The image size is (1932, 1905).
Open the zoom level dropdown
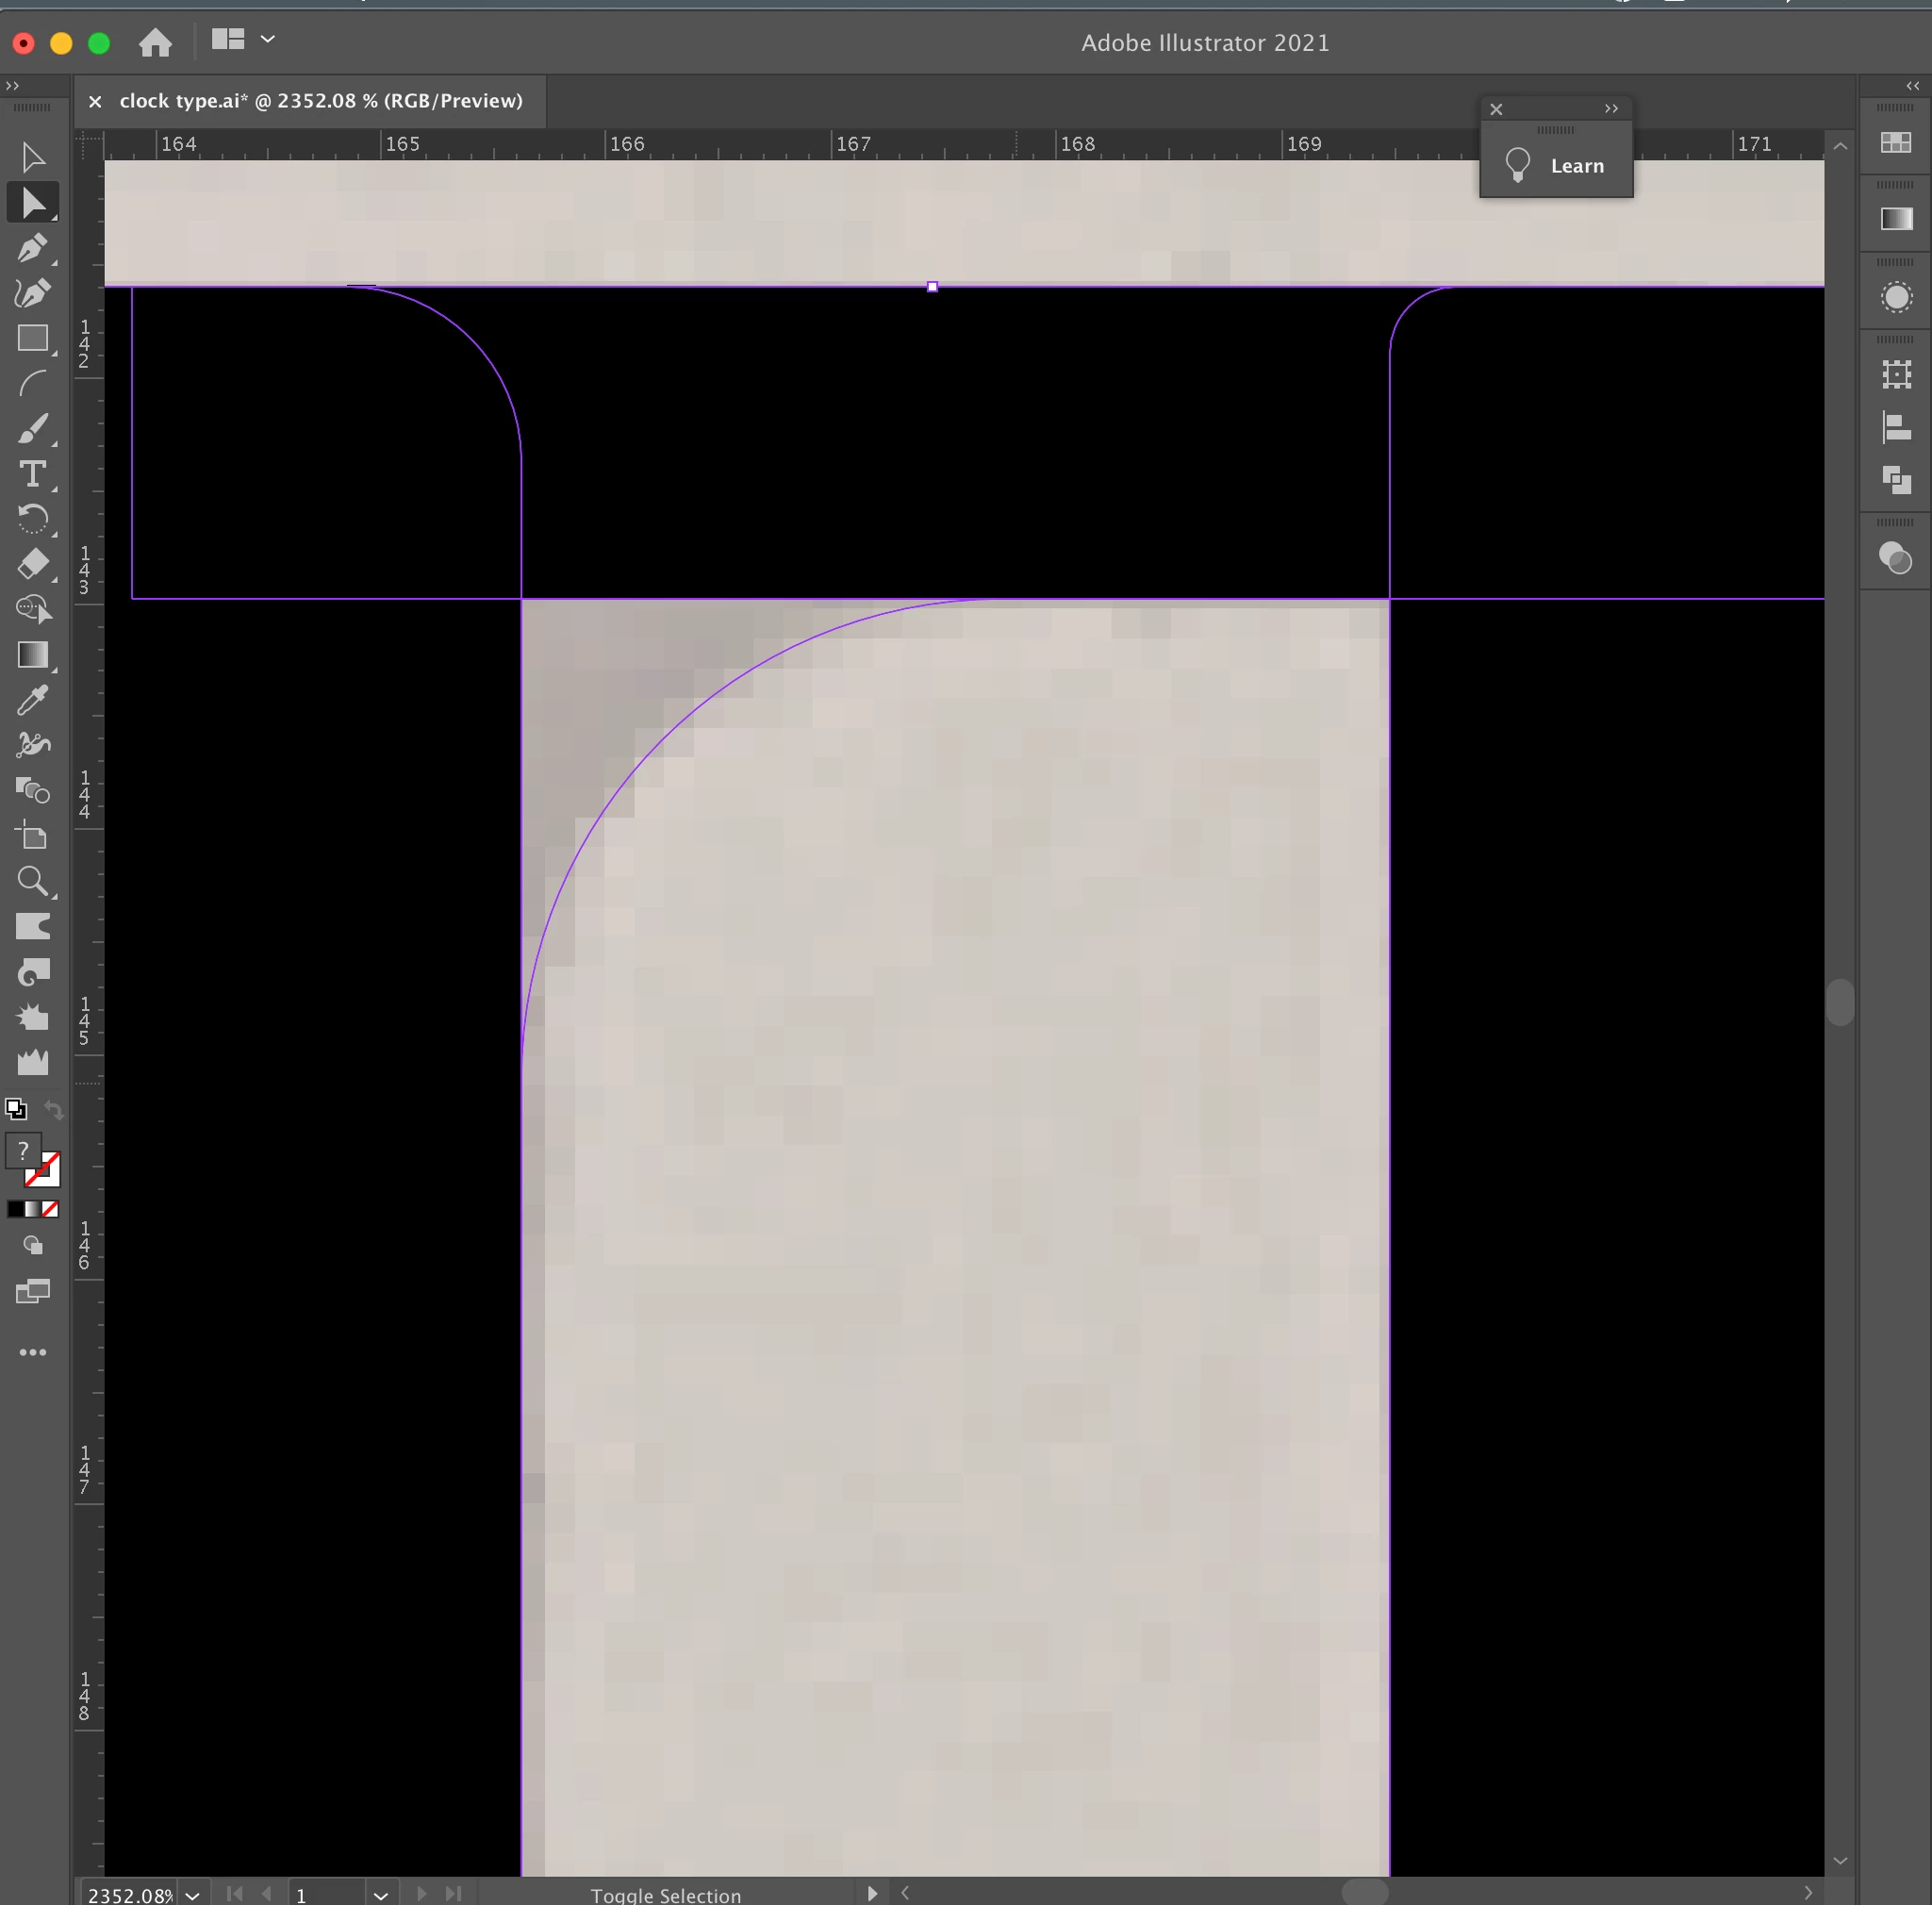[192, 1895]
